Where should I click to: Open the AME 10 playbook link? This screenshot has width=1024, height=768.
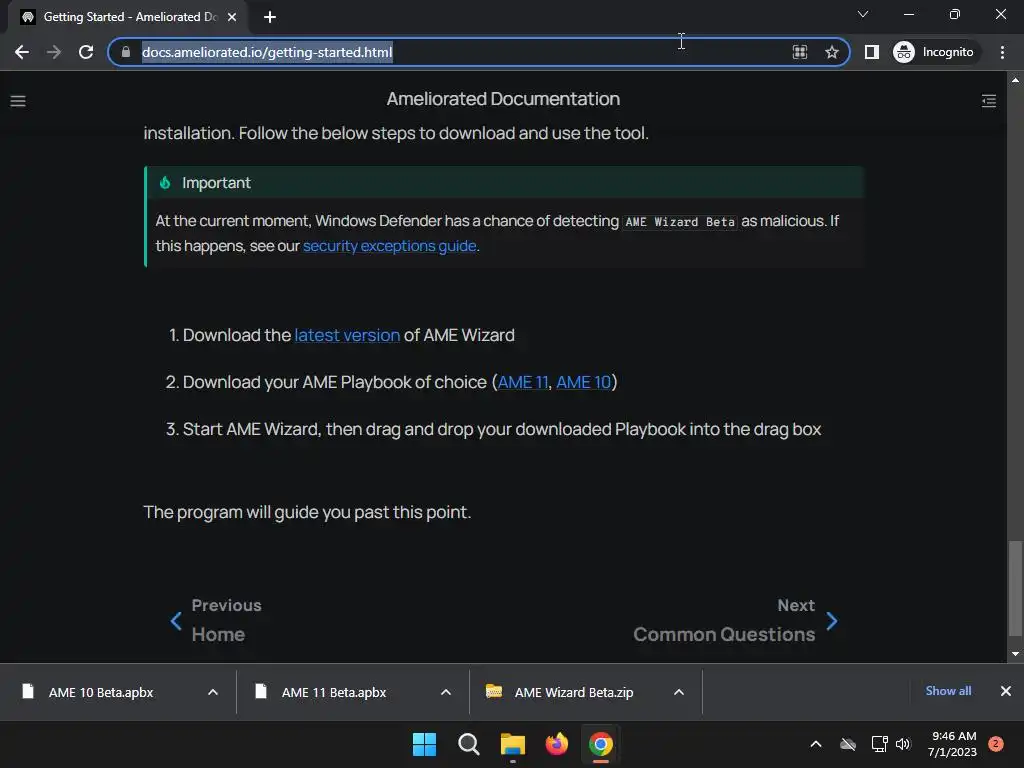pyautogui.click(x=583, y=382)
